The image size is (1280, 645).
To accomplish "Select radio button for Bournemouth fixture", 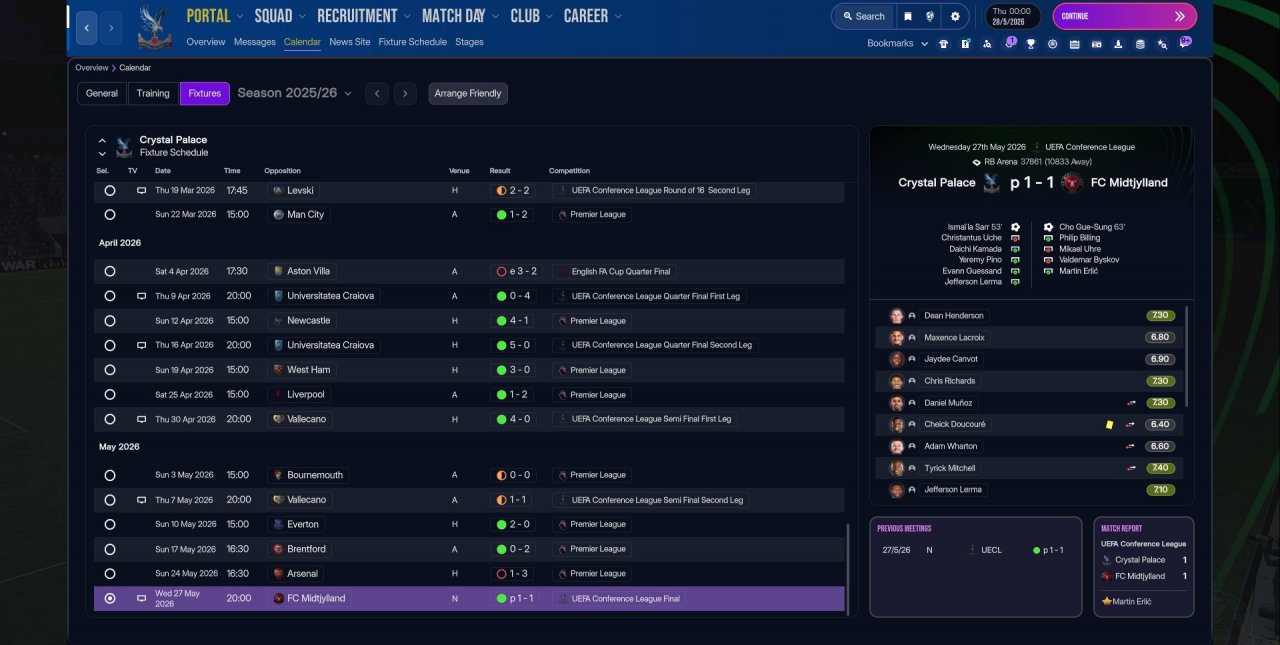I will click(109, 475).
